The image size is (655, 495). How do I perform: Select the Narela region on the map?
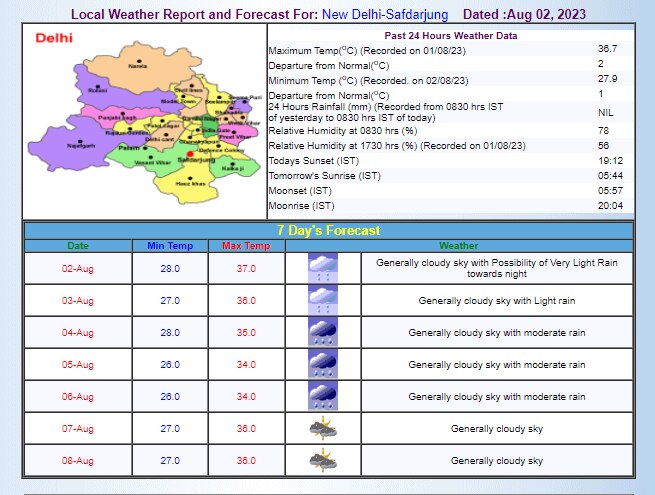click(137, 65)
